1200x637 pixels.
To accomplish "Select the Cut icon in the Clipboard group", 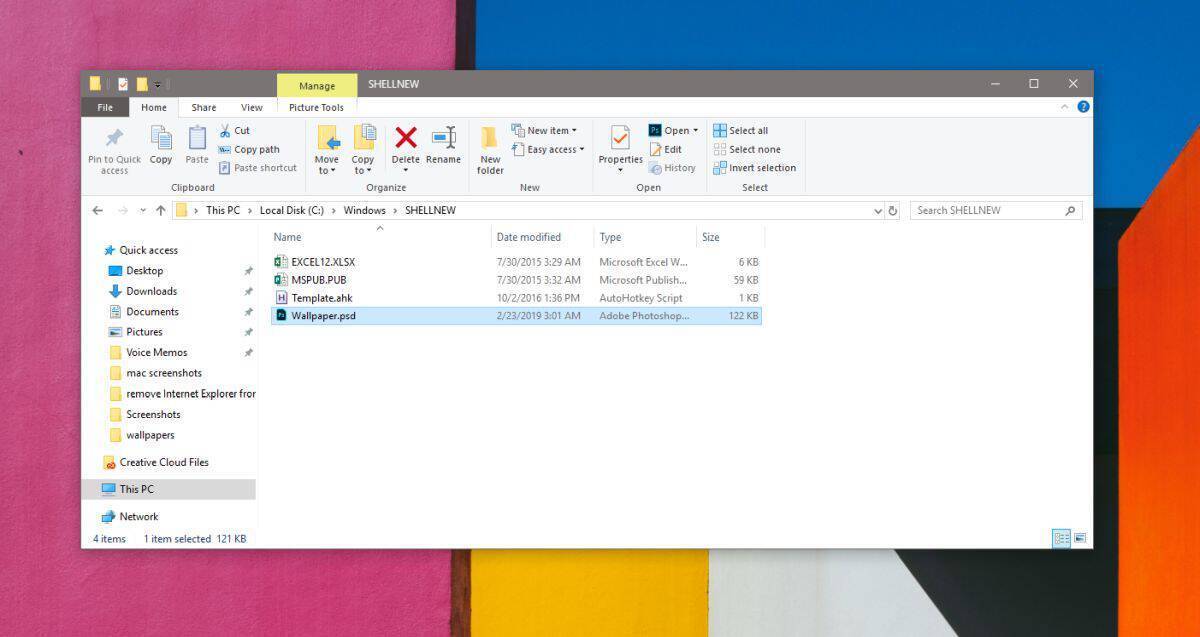I will point(237,130).
